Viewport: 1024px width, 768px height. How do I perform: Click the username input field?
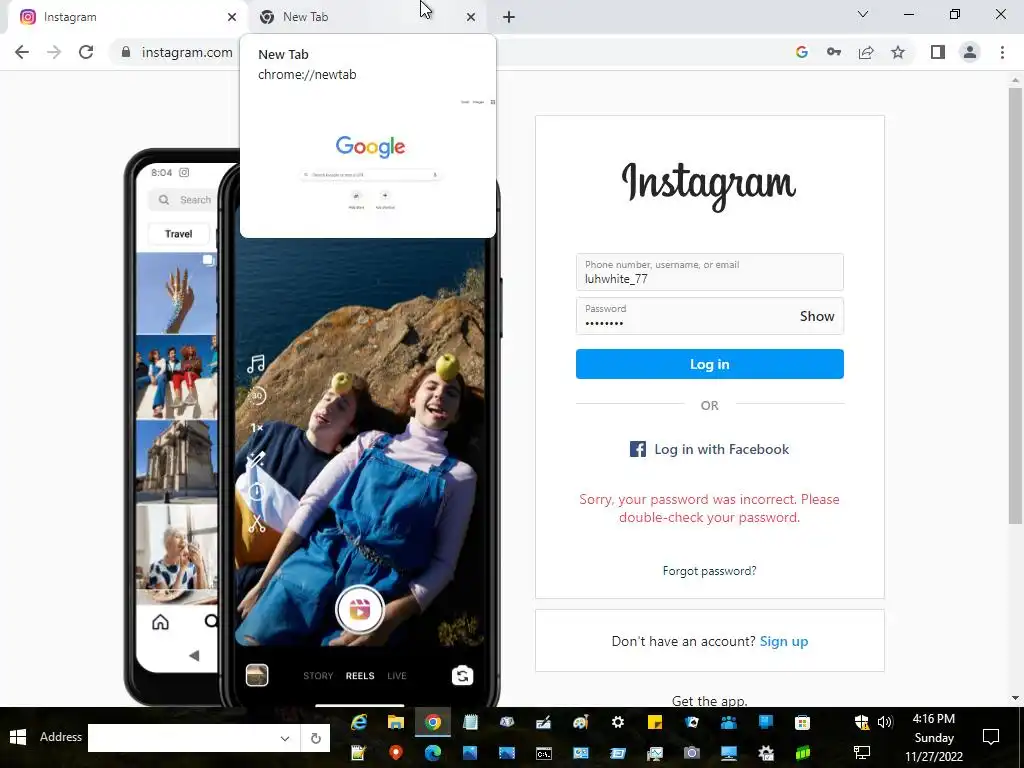710,272
